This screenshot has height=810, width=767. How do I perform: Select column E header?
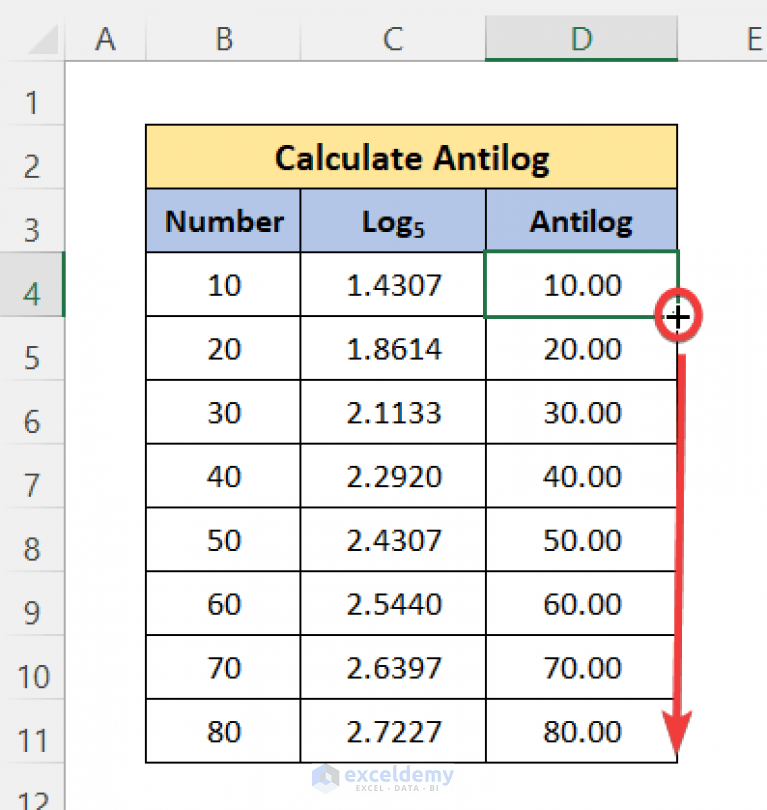pos(723,38)
